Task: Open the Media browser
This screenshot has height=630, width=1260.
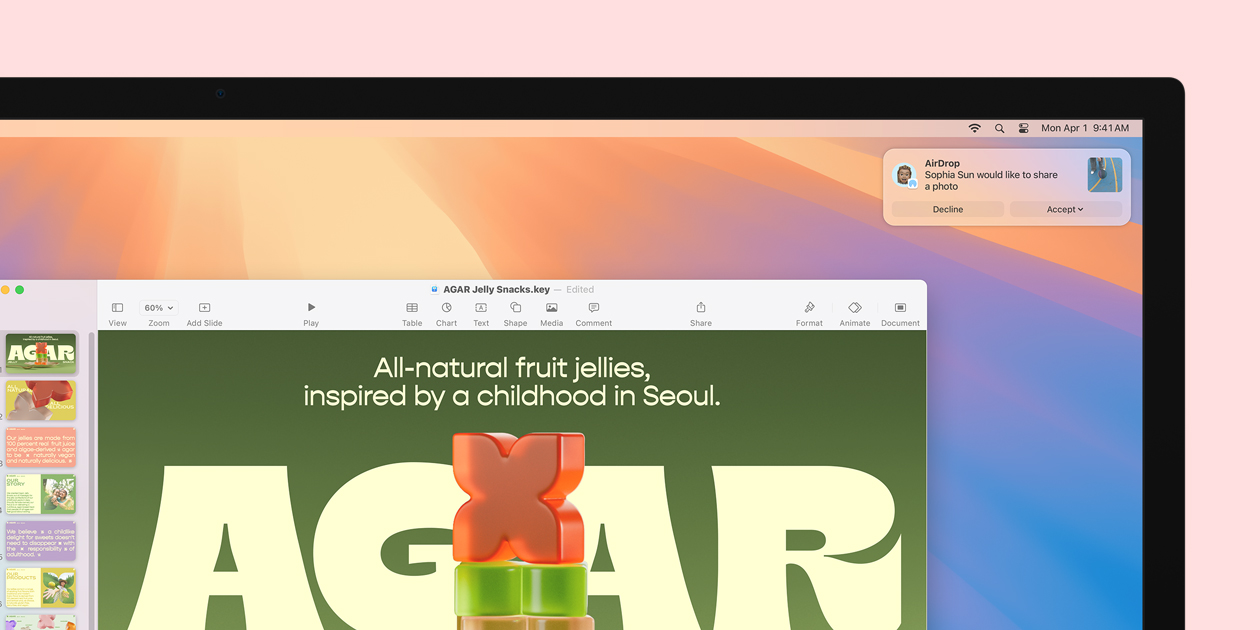Action: click(x=551, y=312)
